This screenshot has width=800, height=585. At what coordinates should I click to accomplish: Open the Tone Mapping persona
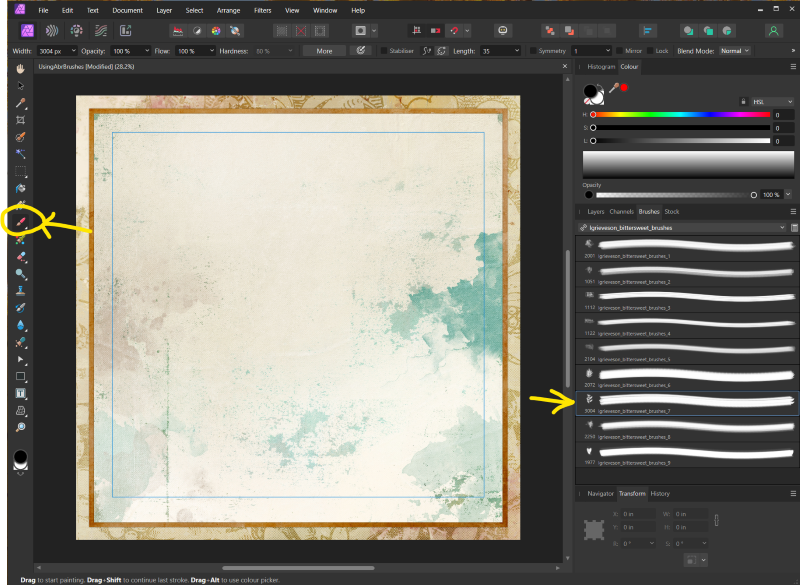(x=101, y=31)
